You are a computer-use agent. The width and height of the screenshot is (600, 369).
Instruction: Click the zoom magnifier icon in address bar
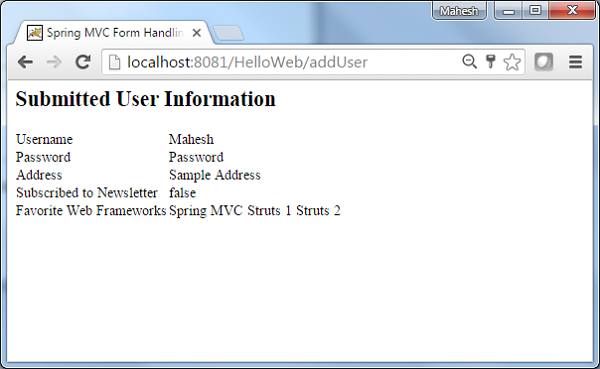(x=469, y=61)
